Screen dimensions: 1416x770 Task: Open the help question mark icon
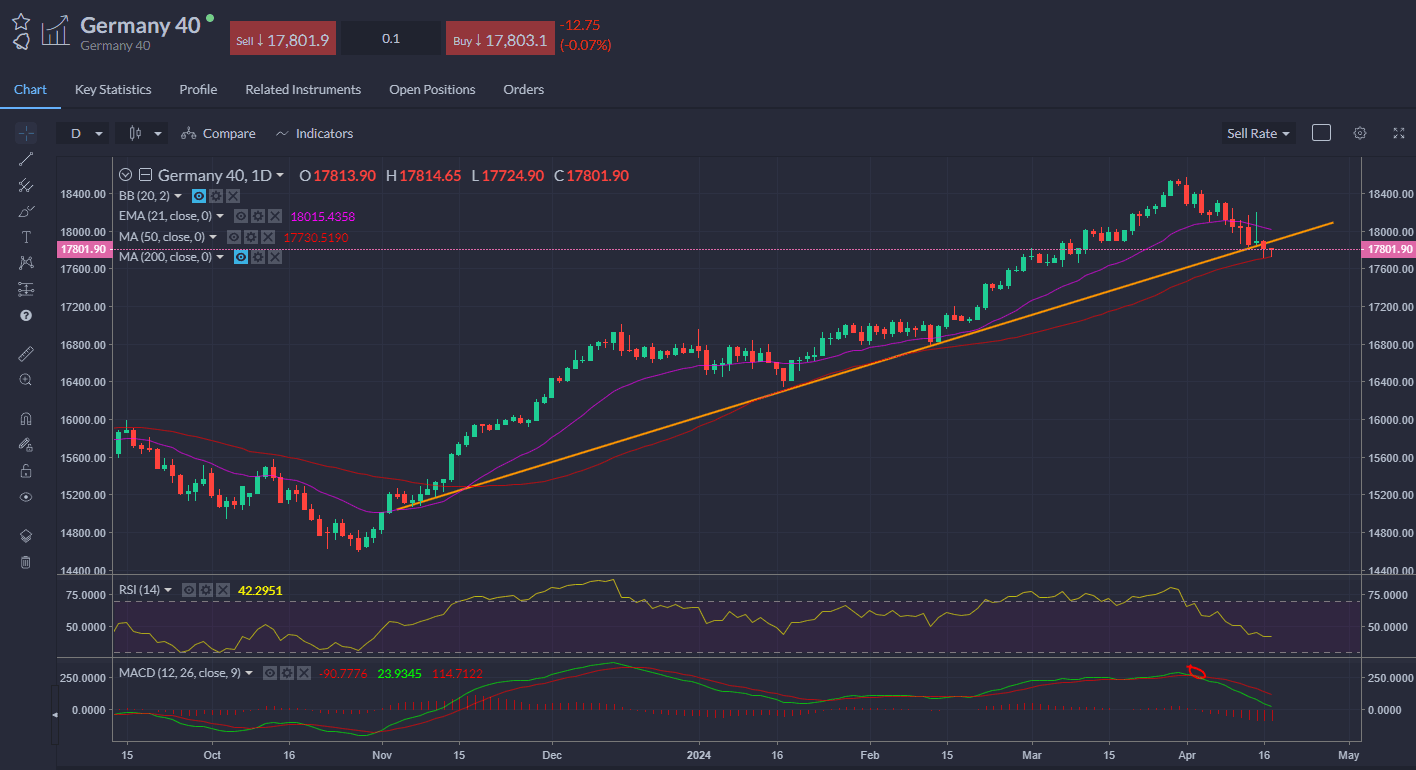26,315
